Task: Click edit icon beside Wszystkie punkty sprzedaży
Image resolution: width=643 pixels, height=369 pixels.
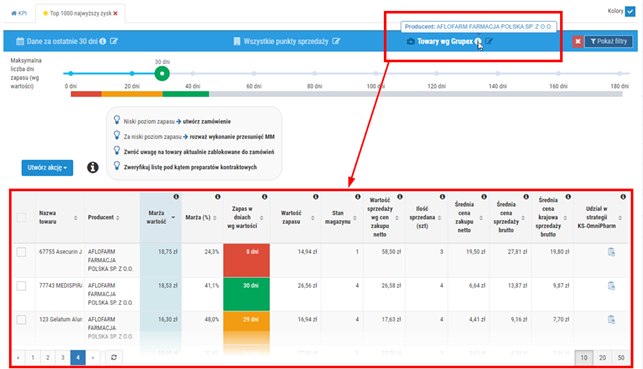Action: tap(336, 41)
